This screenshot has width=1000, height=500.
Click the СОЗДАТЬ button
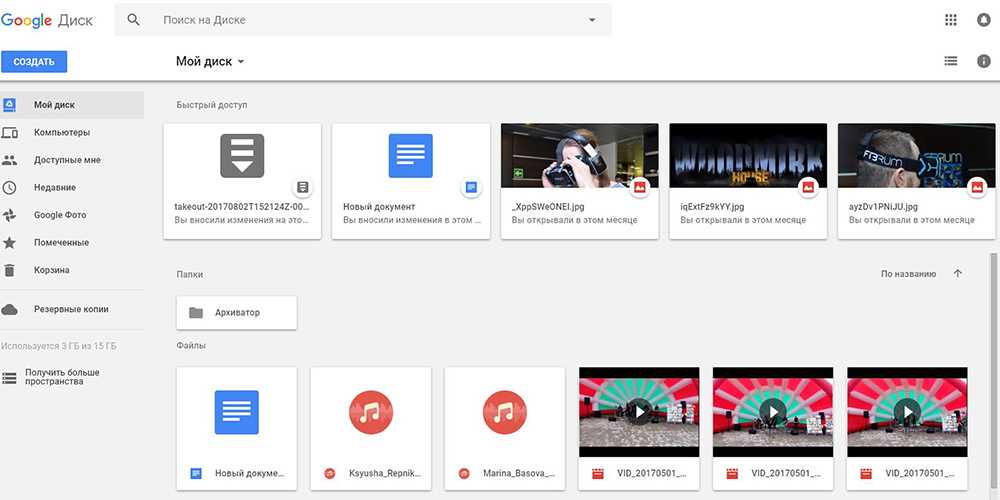(34, 62)
